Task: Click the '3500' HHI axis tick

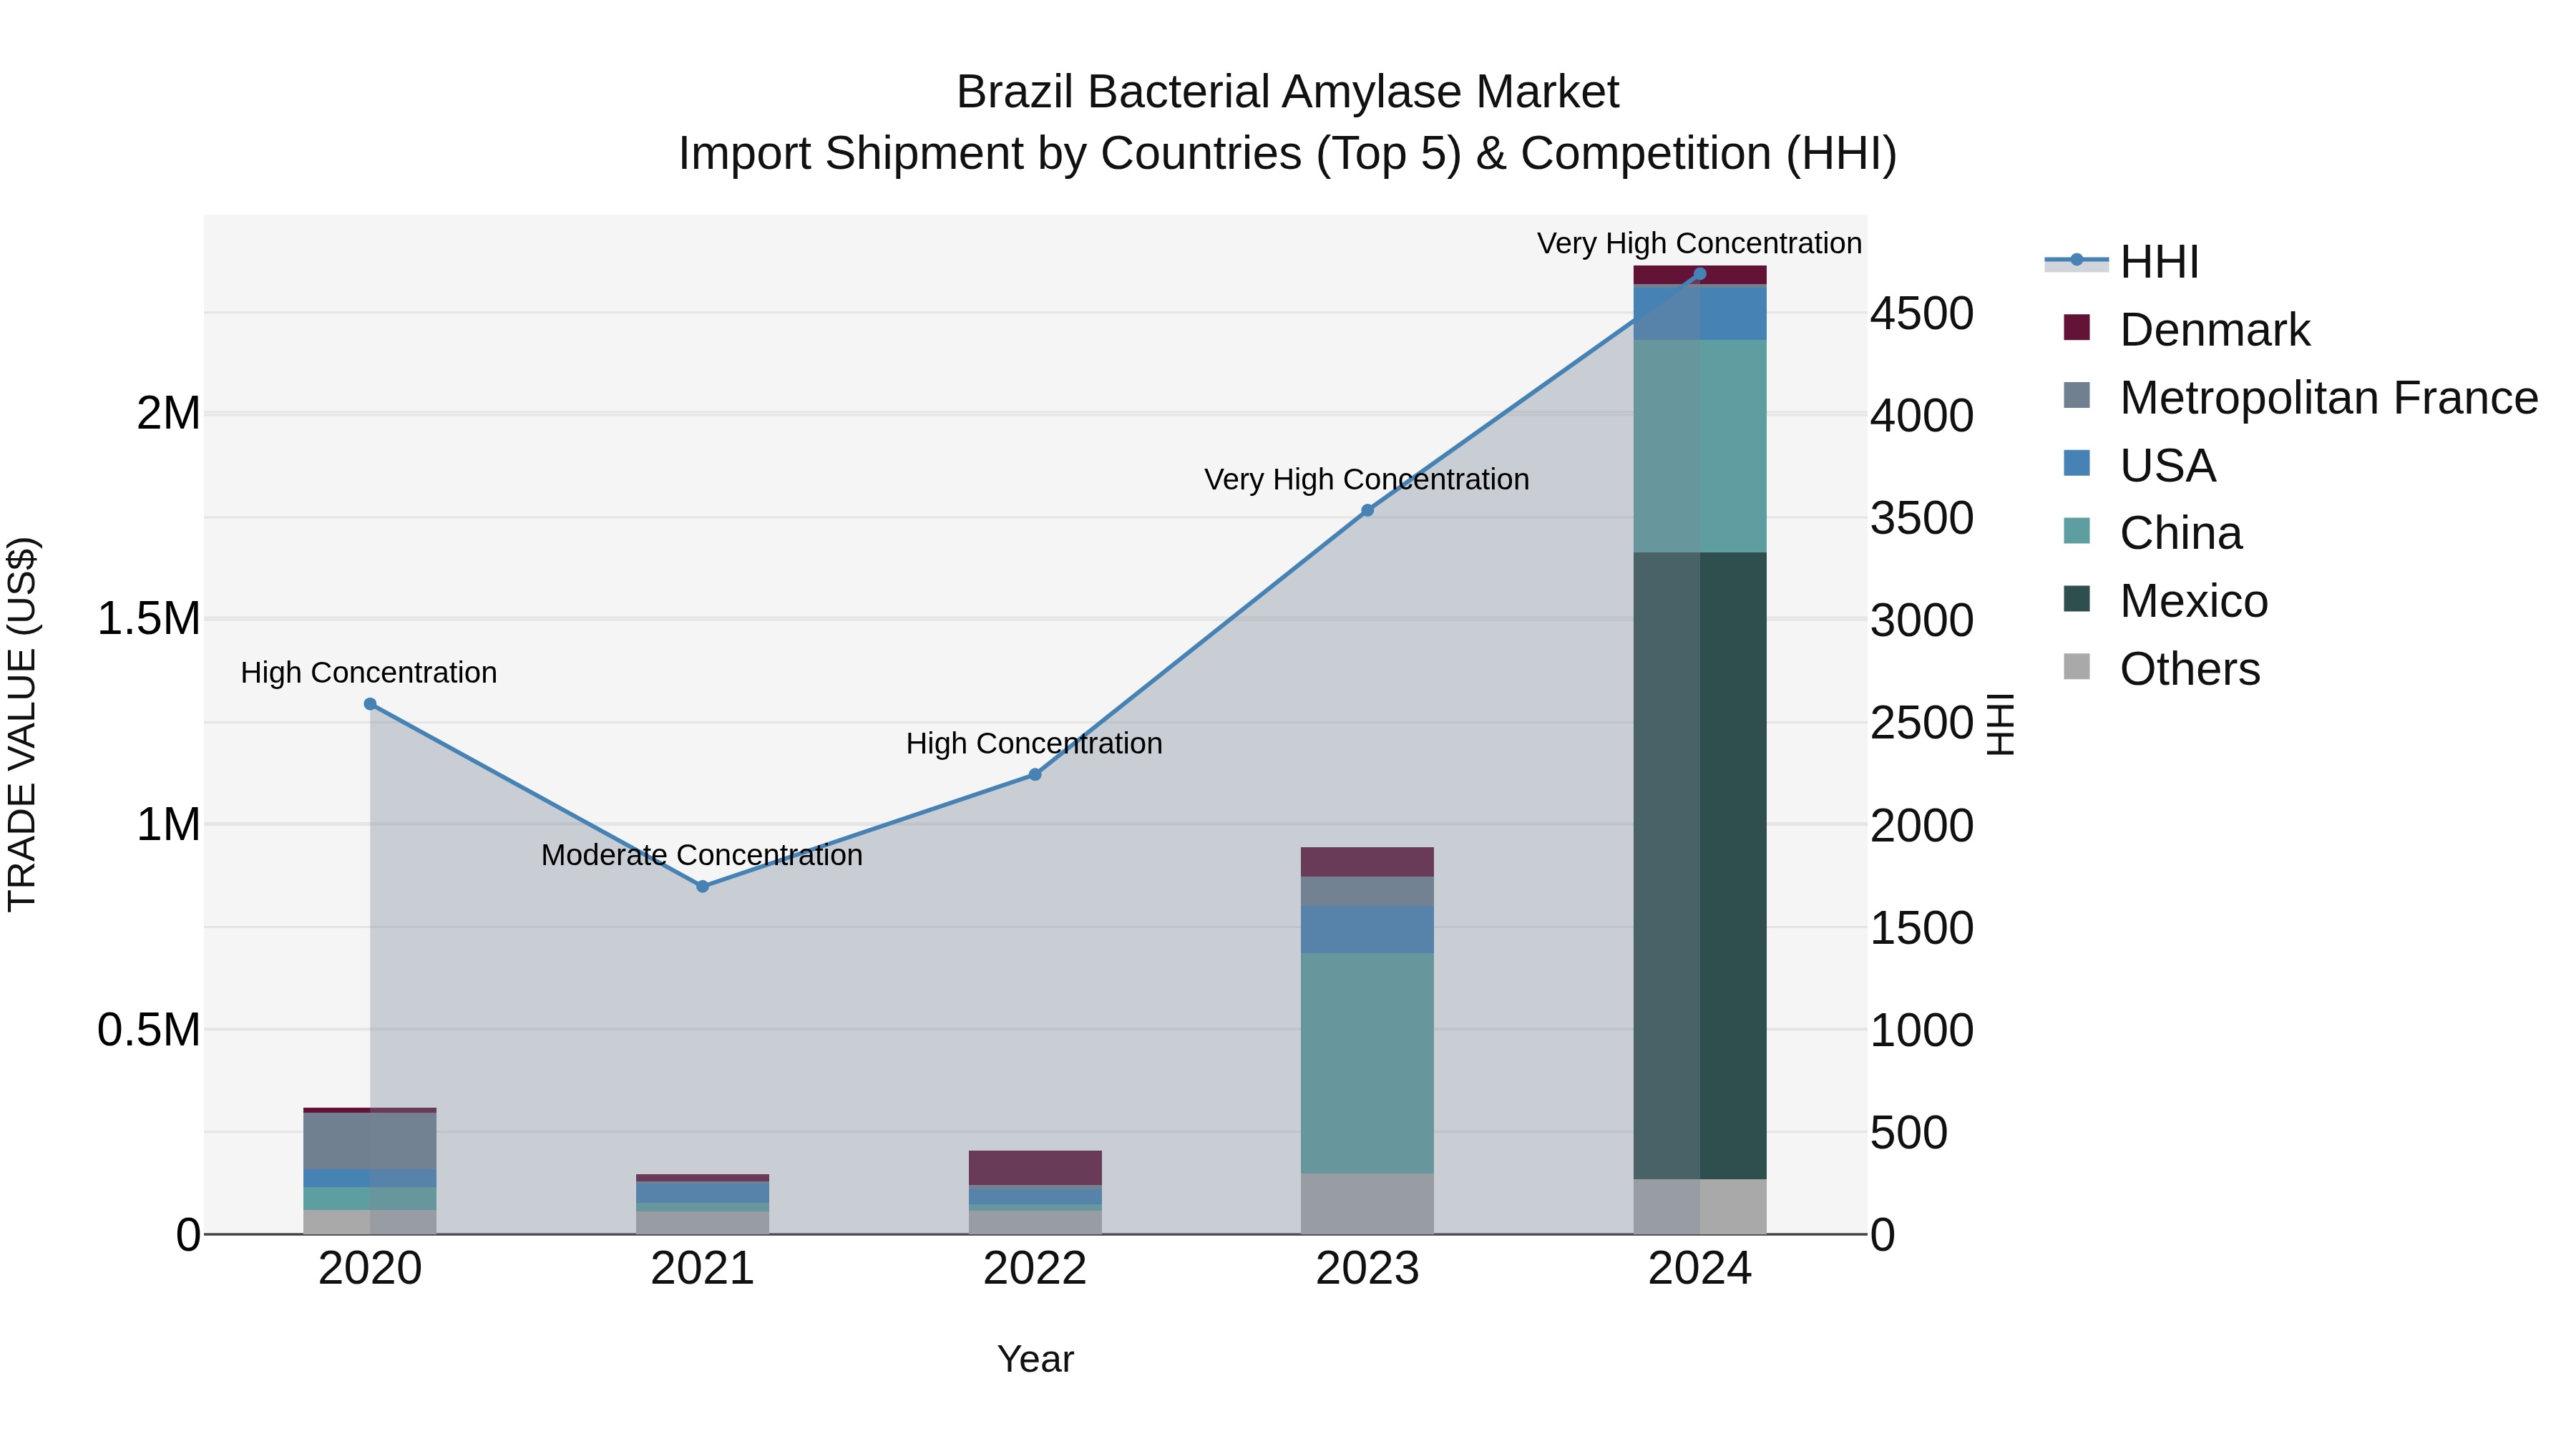Action: pos(1922,518)
